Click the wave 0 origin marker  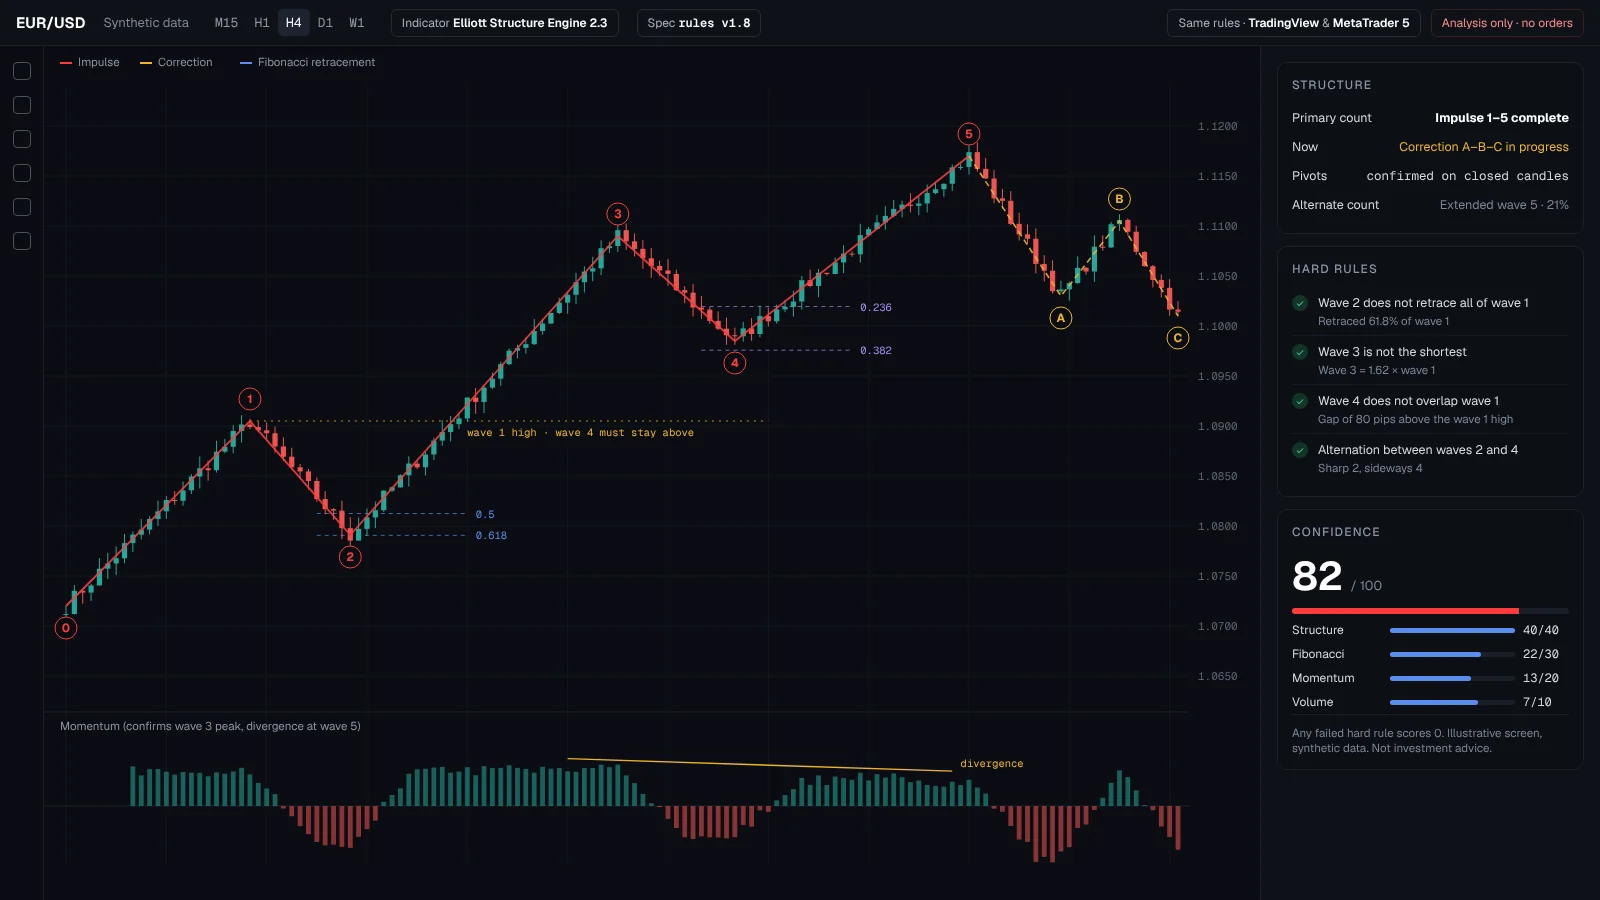[66, 628]
